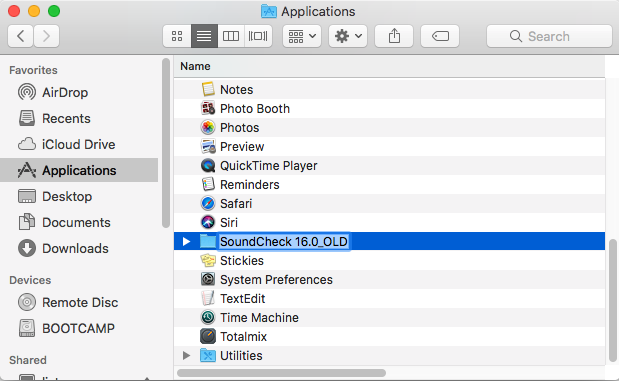This screenshot has height=381, width=619.
Task: Select the Time Machine name text
Action: (x=259, y=317)
